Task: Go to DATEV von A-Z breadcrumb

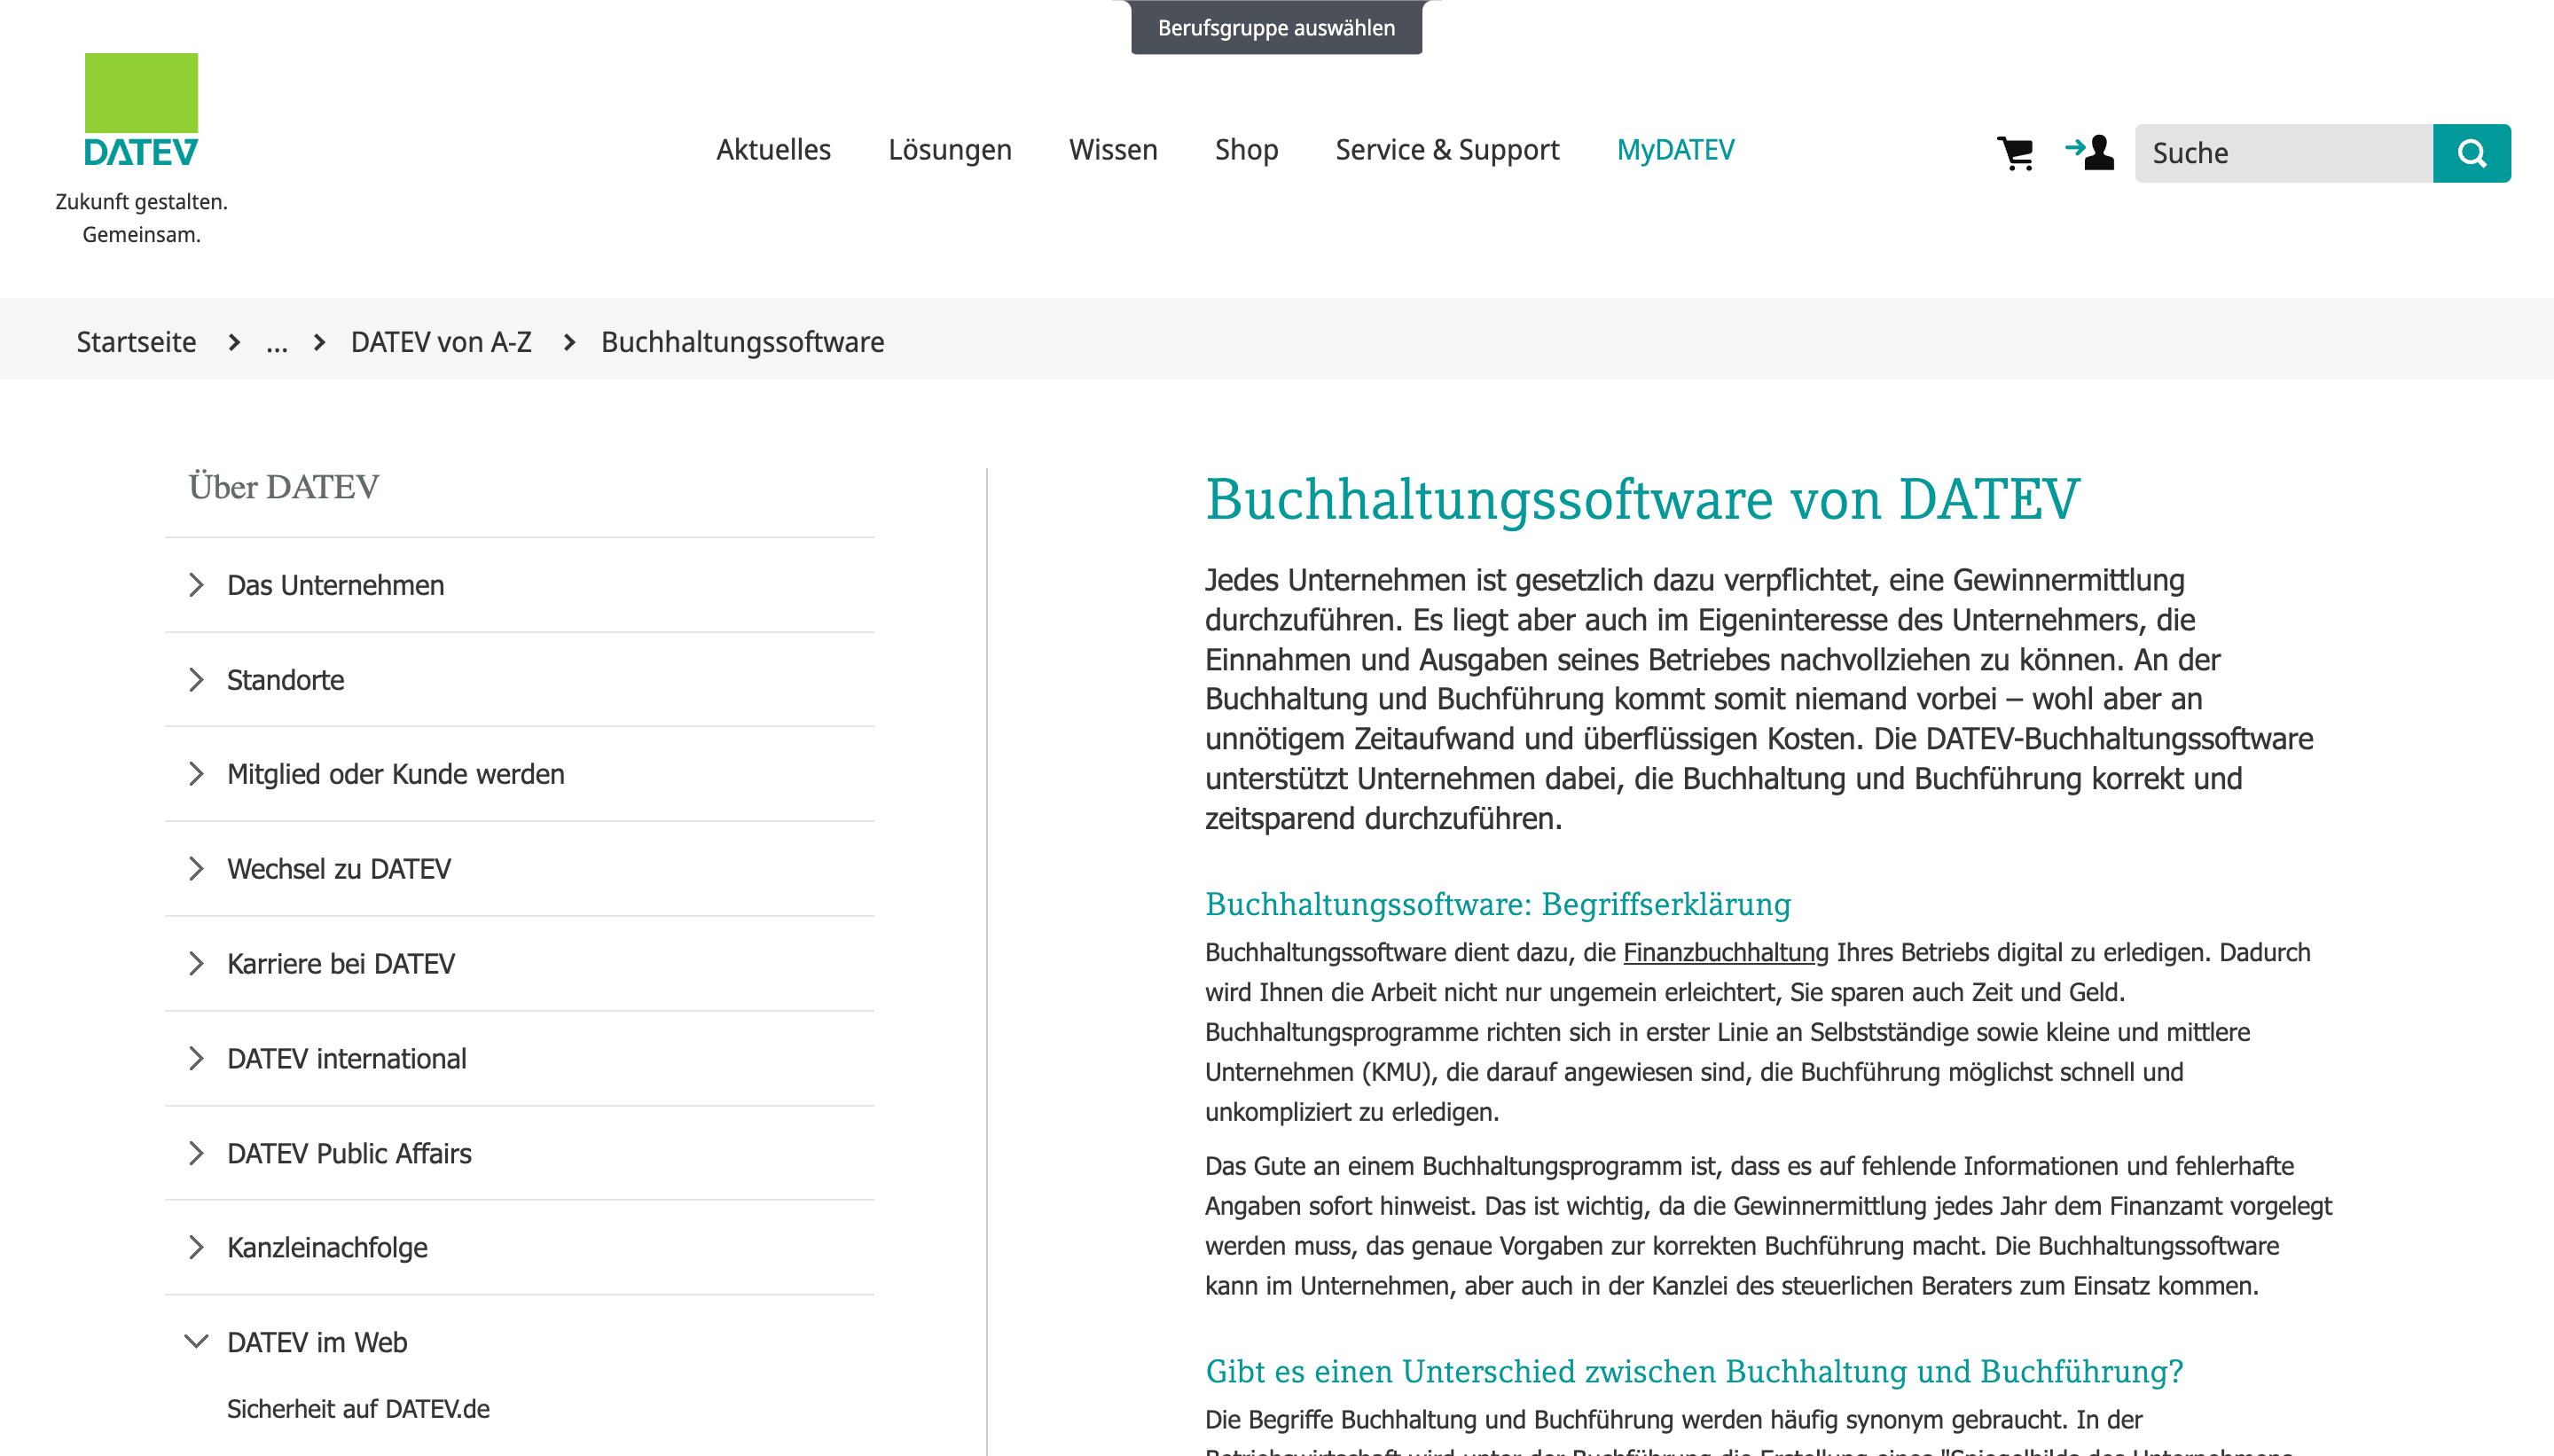Action: click(x=440, y=342)
